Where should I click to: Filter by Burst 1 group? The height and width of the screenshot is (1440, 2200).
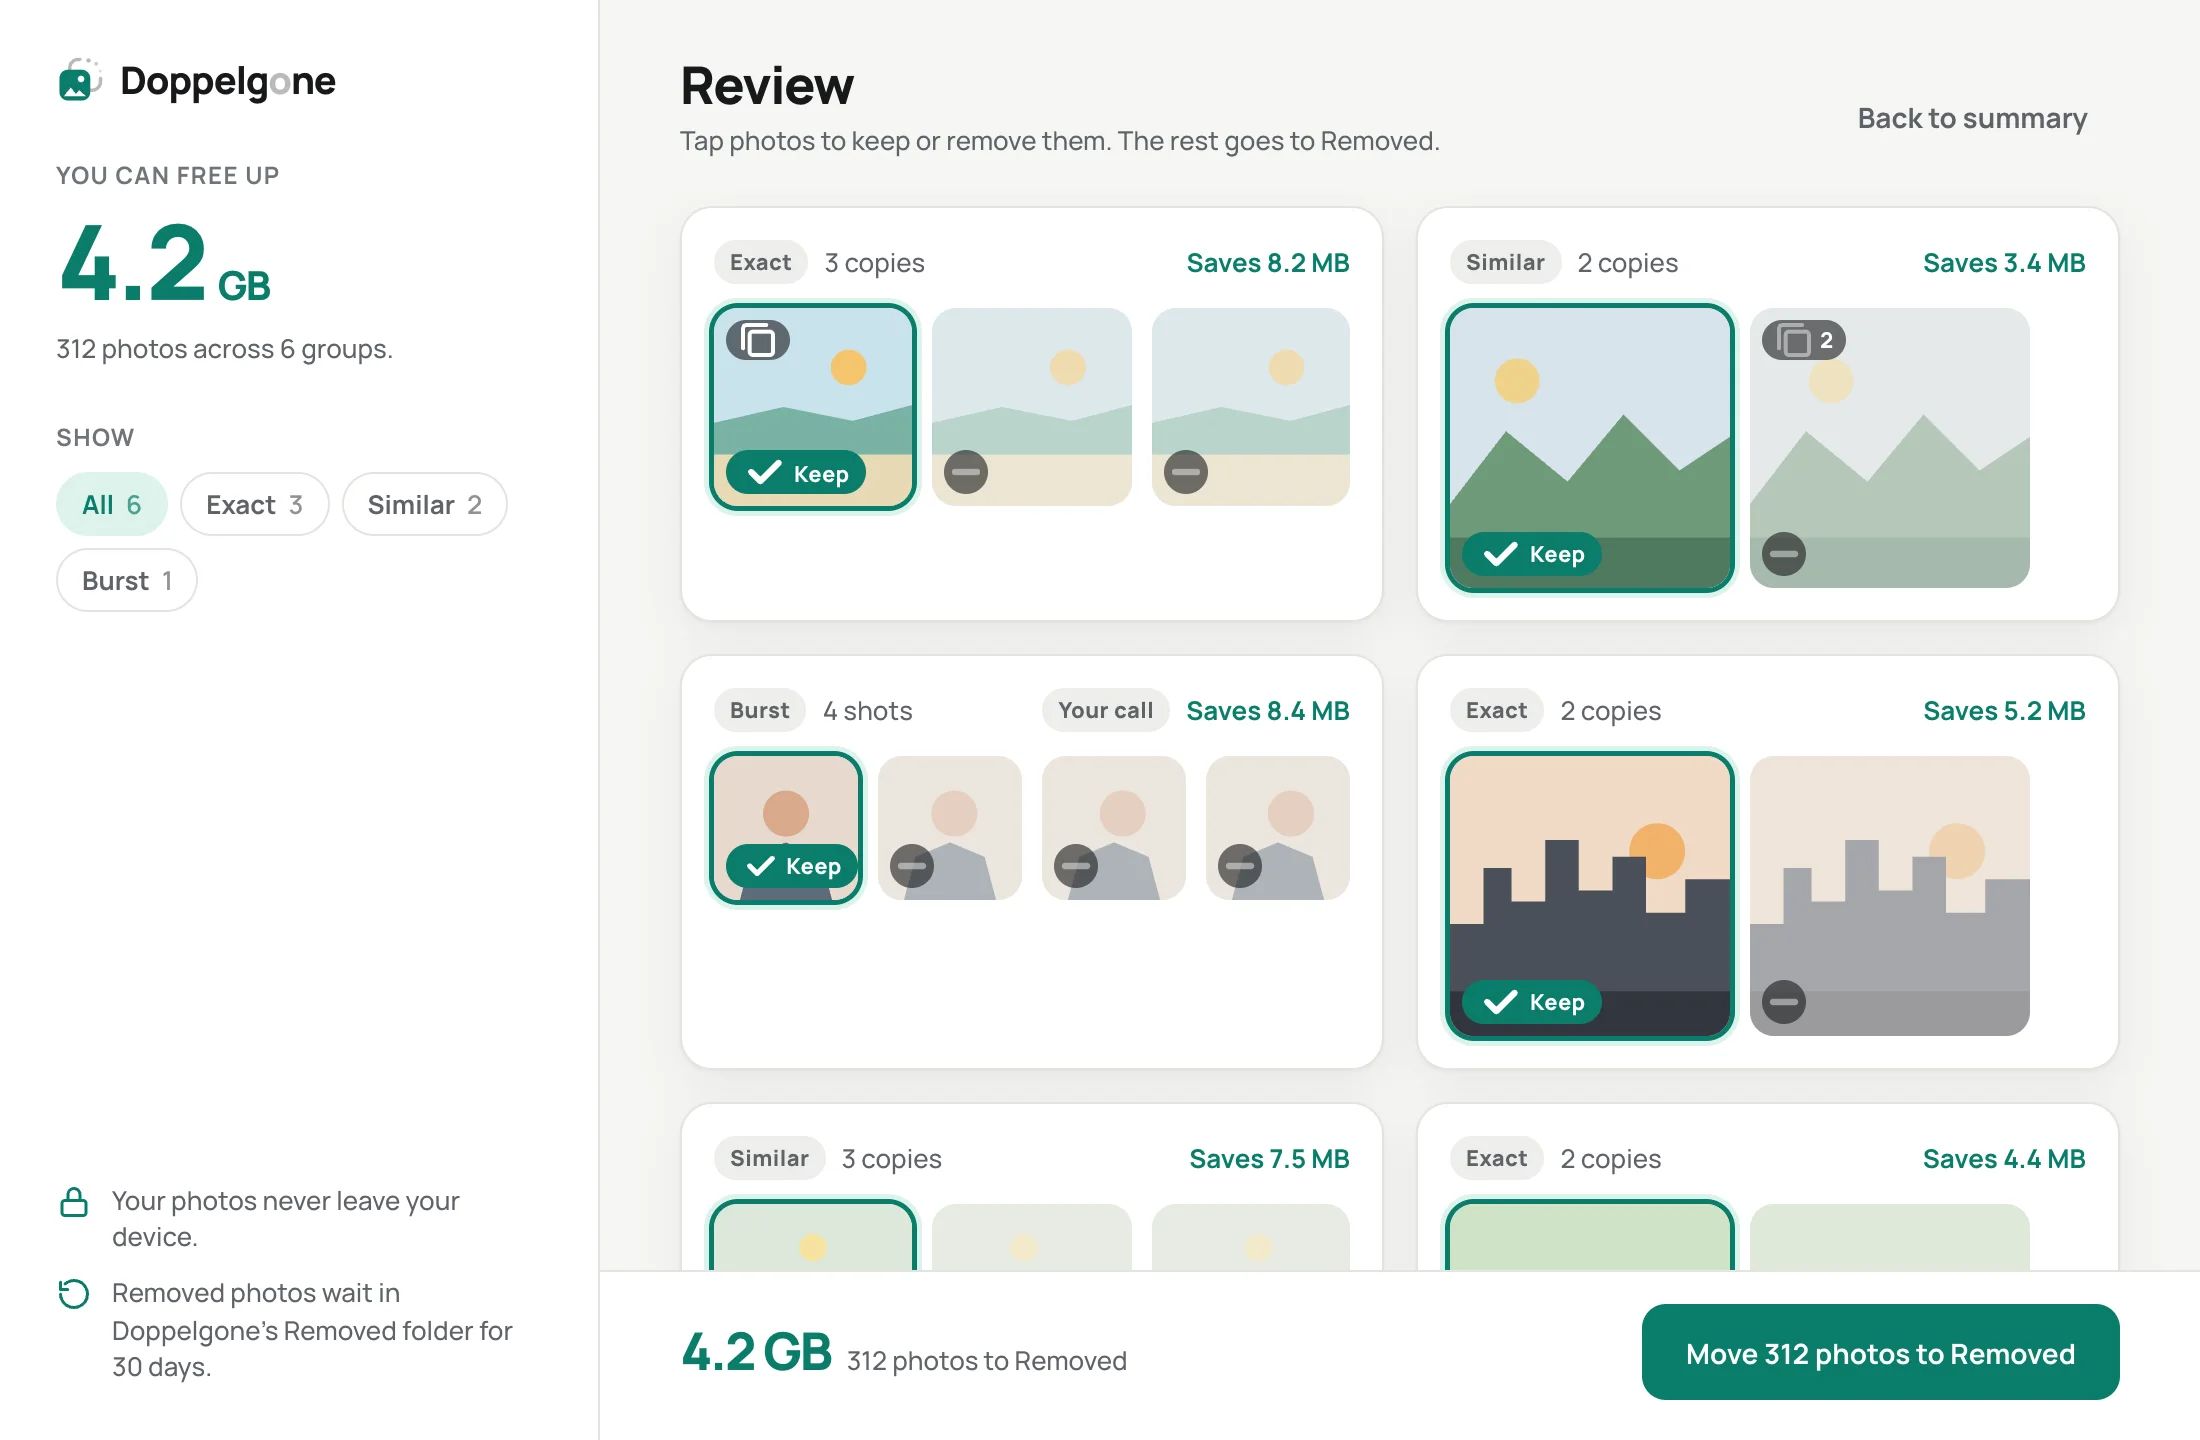coord(127,580)
